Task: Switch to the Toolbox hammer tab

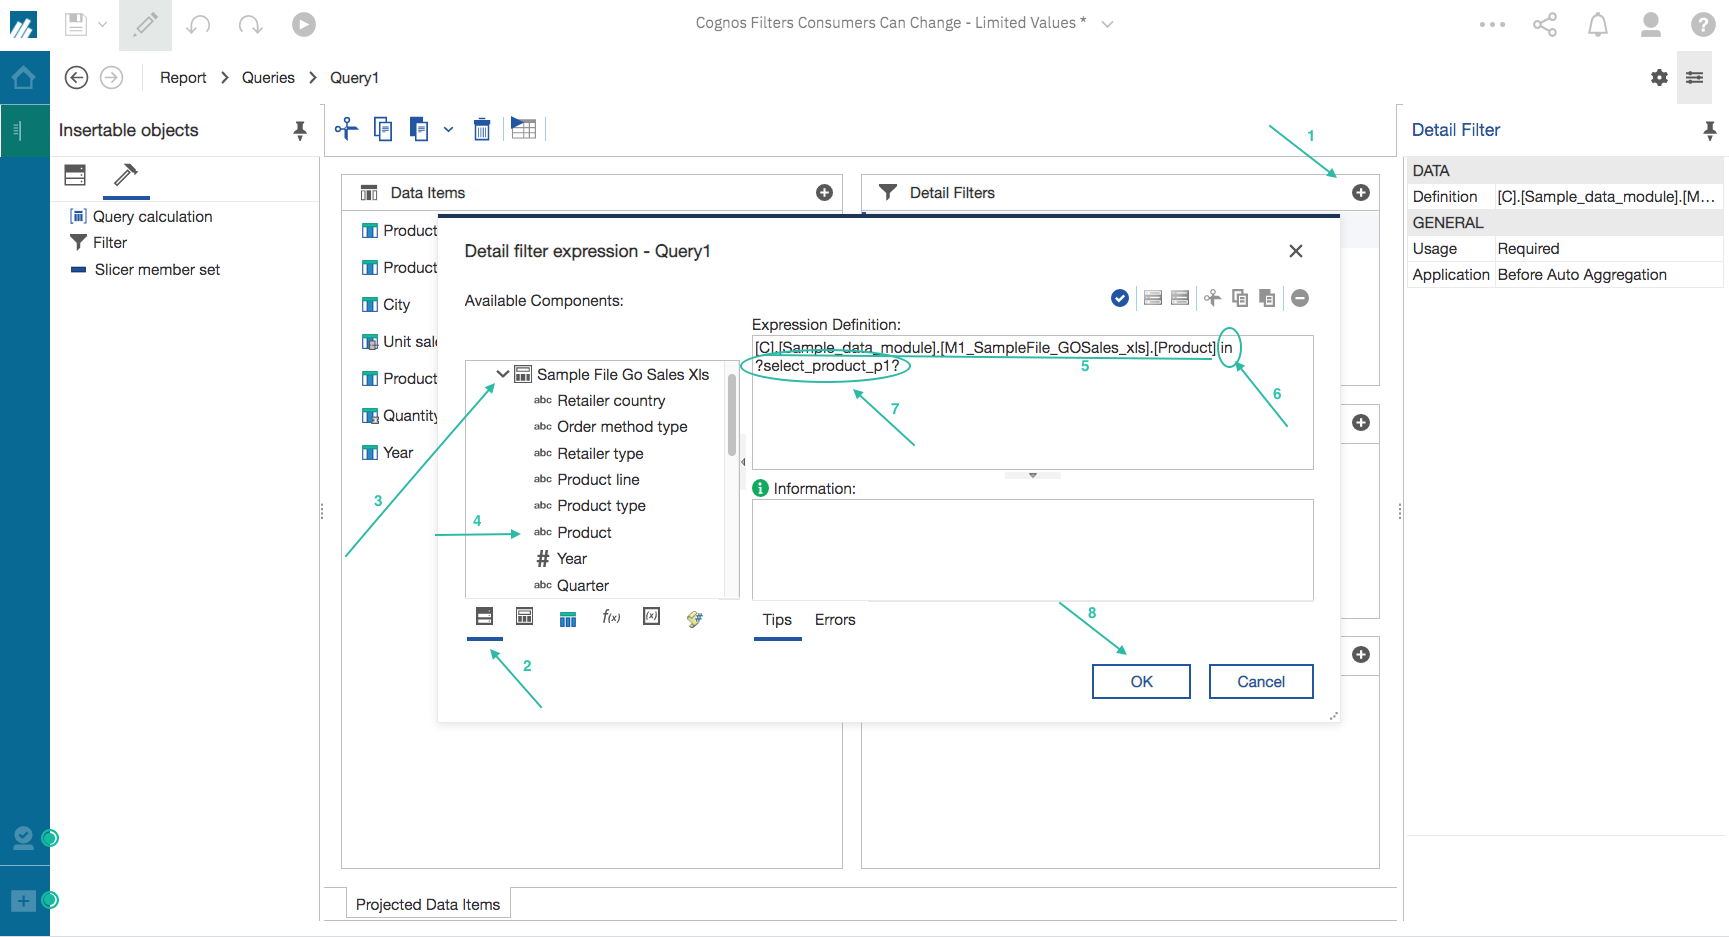Action: pyautogui.click(x=126, y=175)
